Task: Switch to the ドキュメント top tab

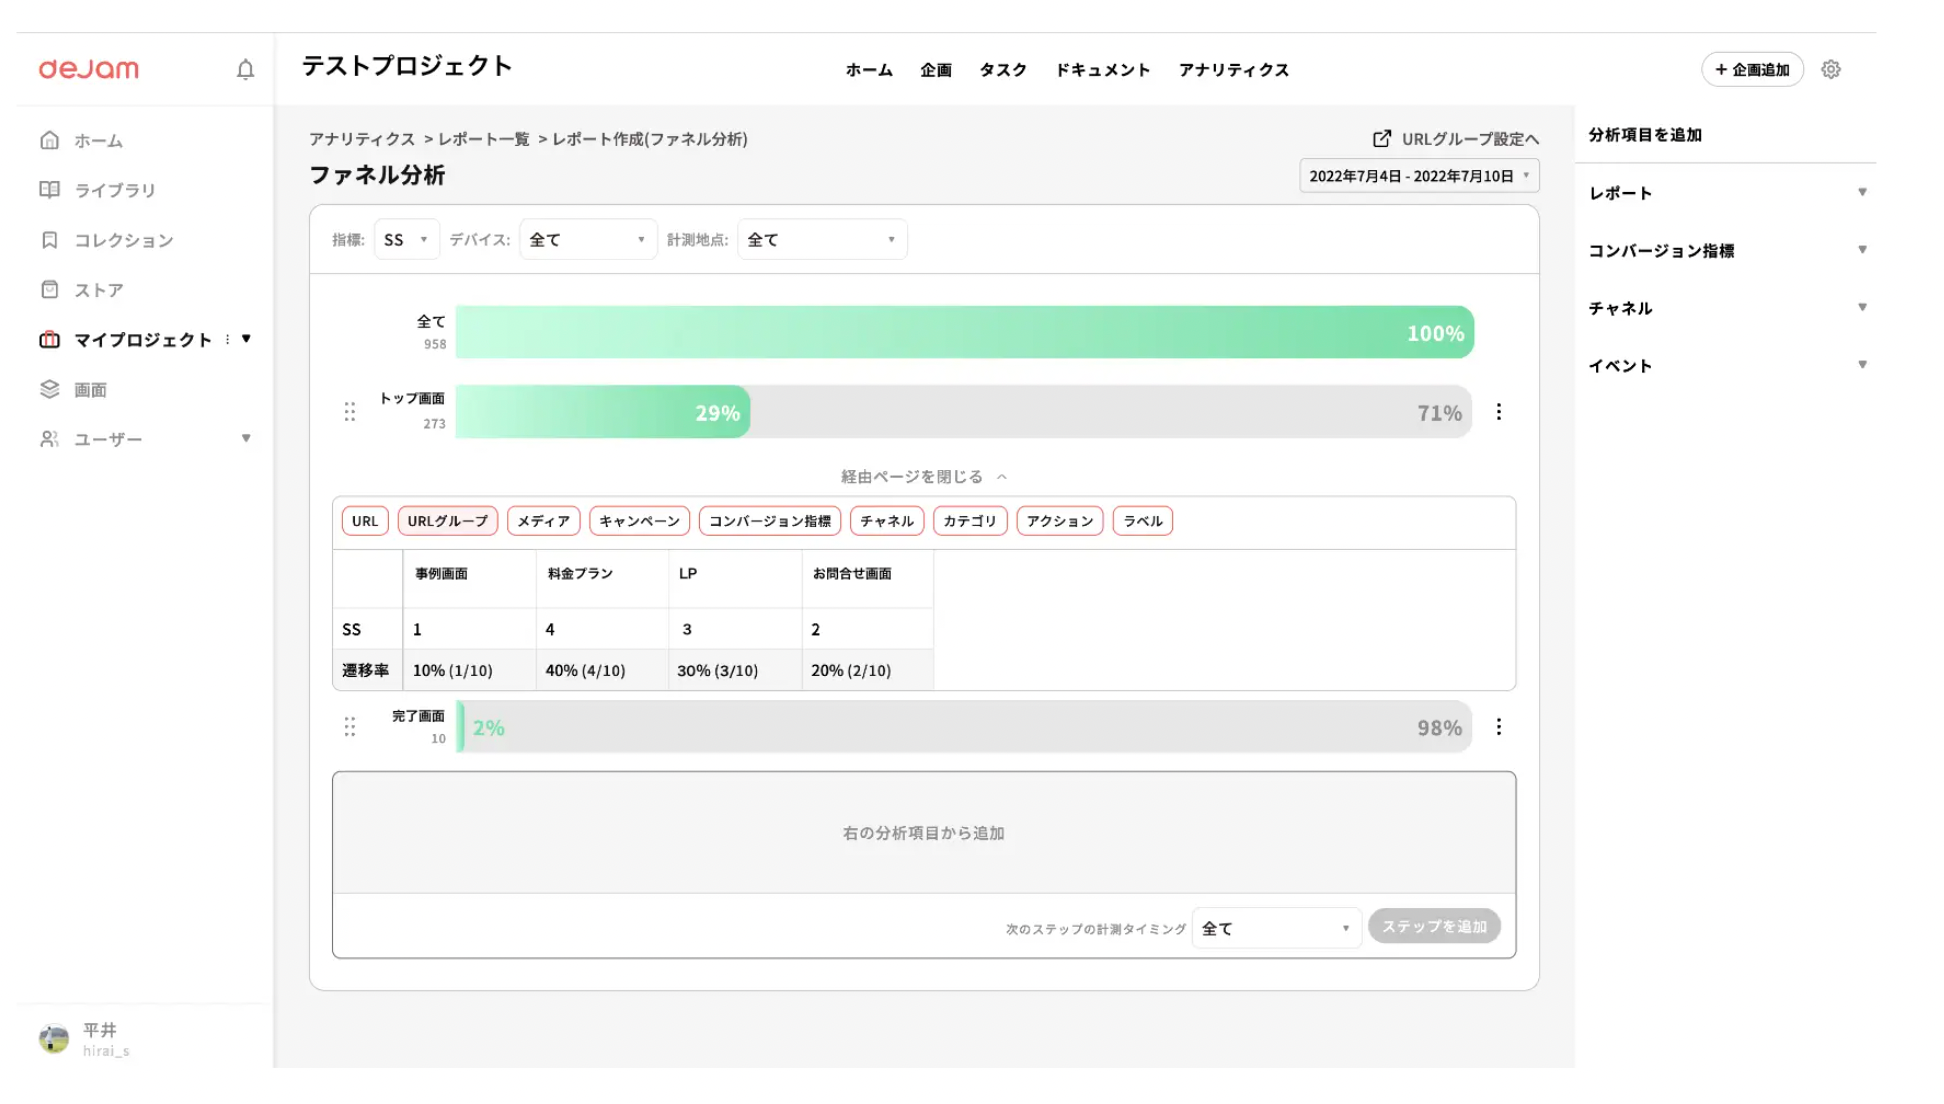Action: pyautogui.click(x=1103, y=70)
